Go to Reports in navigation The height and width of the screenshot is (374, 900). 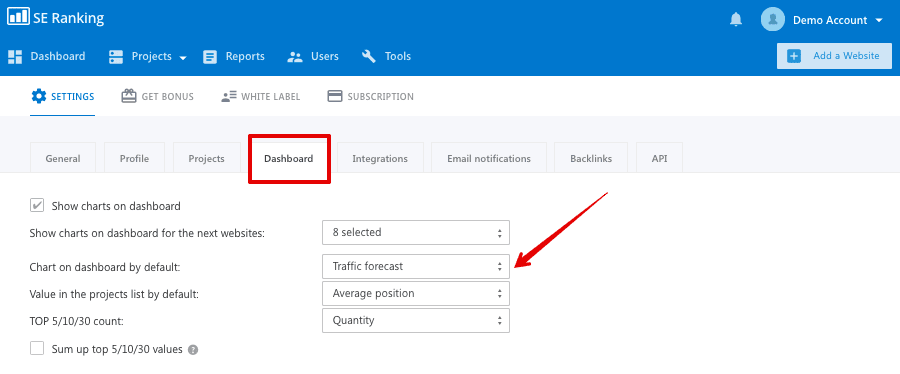coord(245,56)
